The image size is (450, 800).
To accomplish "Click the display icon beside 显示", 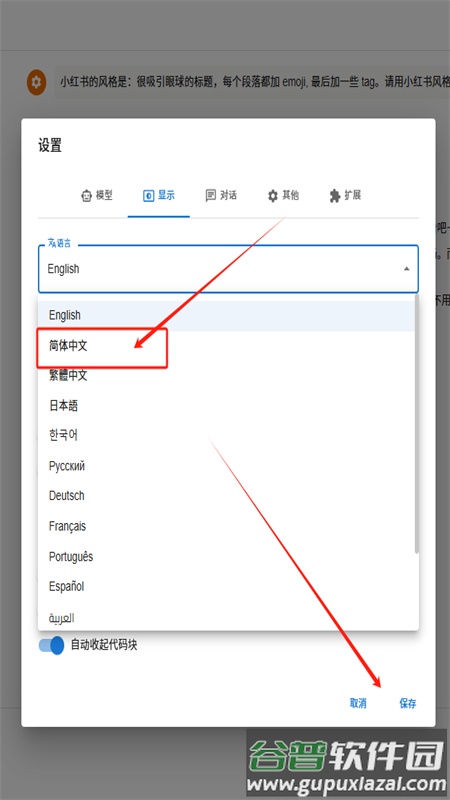I will pyautogui.click(x=148, y=196).
